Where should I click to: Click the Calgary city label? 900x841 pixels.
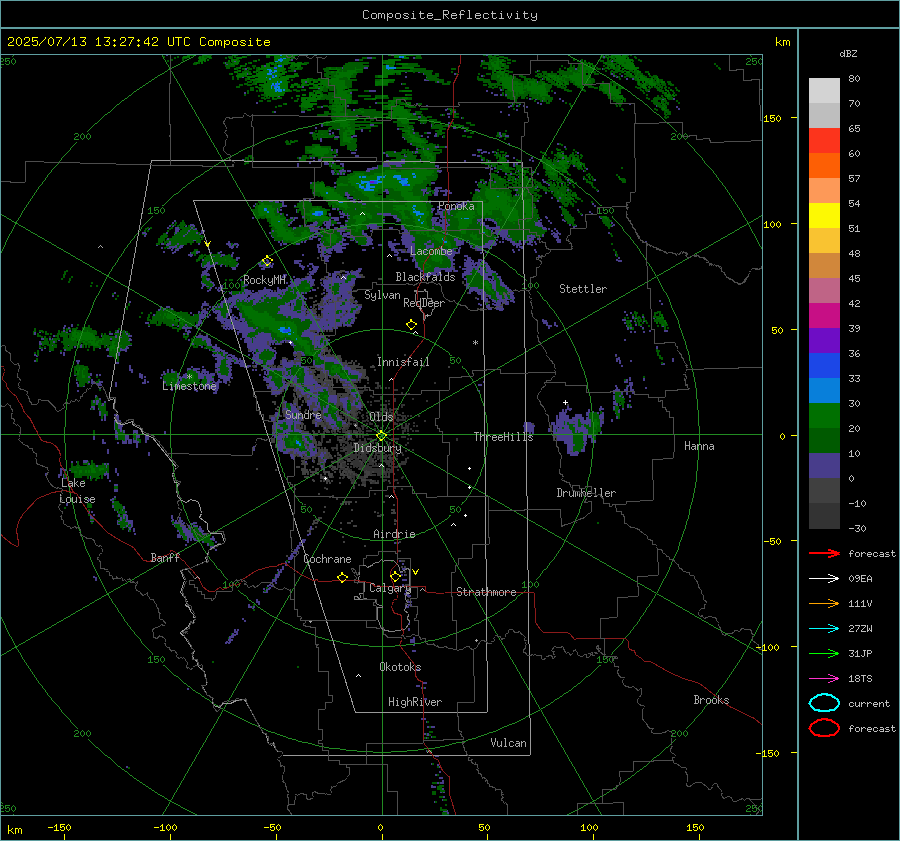[x=390, y=588]
